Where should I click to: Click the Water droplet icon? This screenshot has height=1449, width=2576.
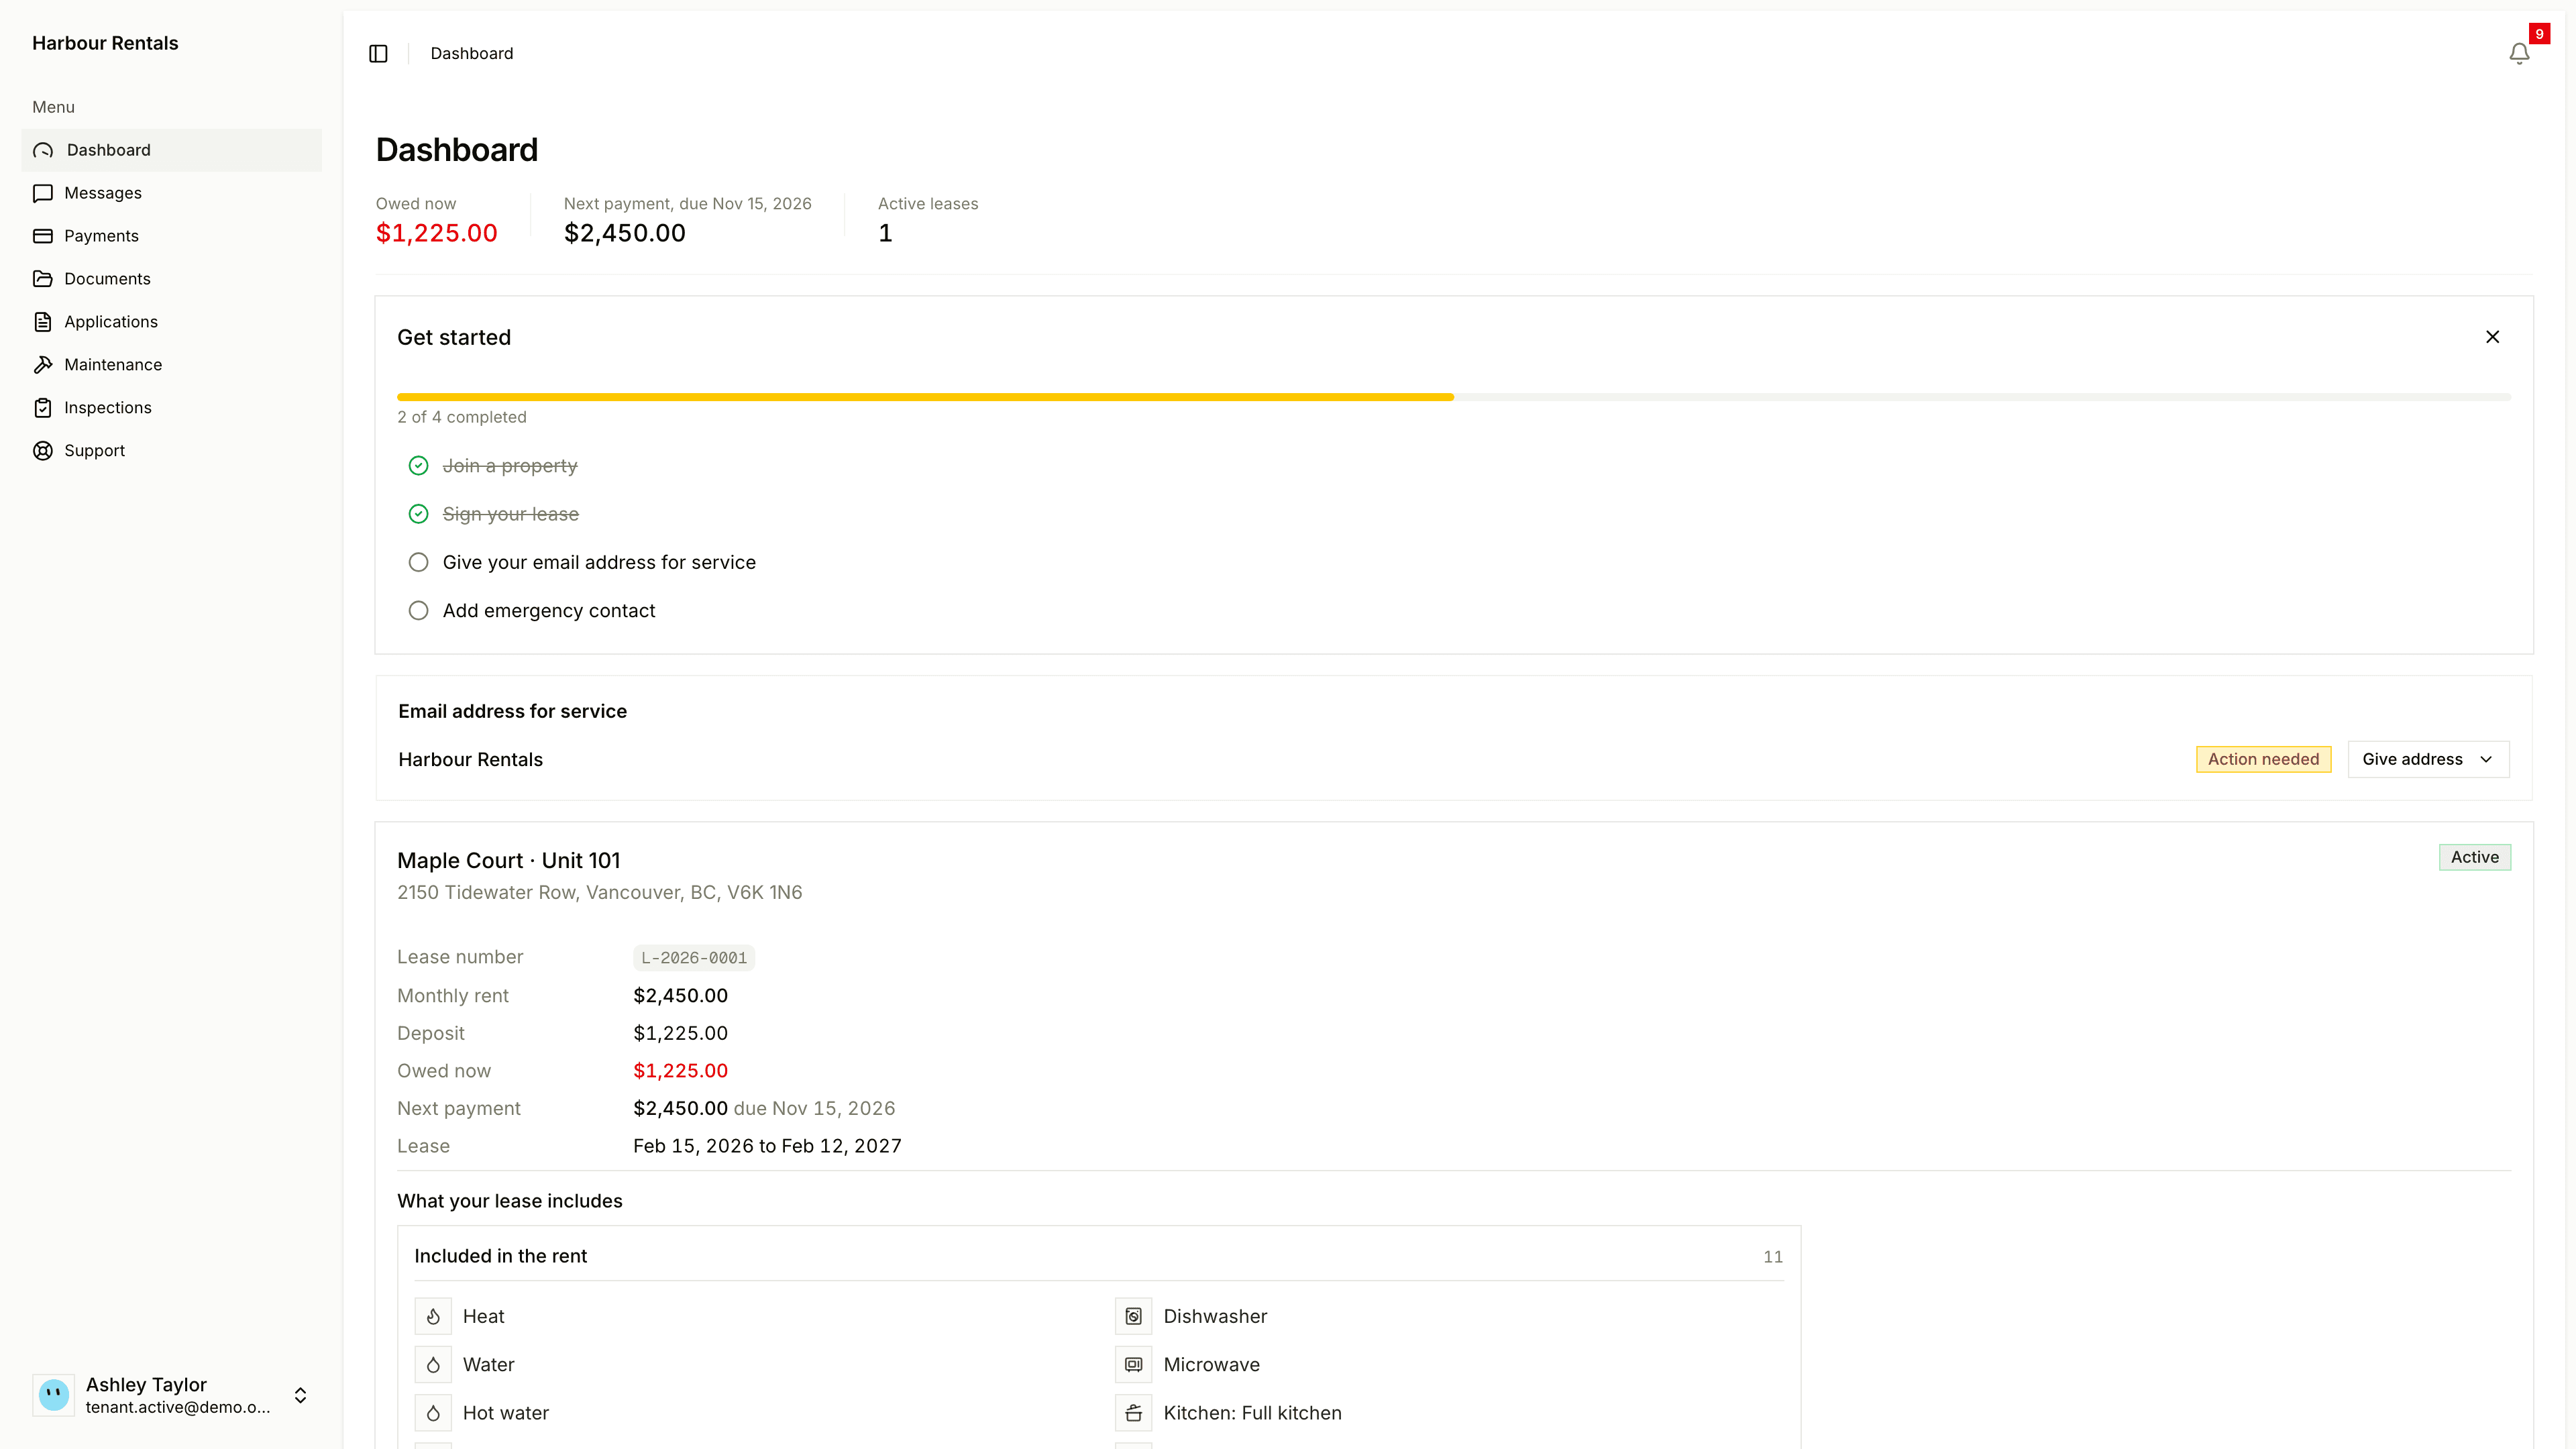(433, 1364)
